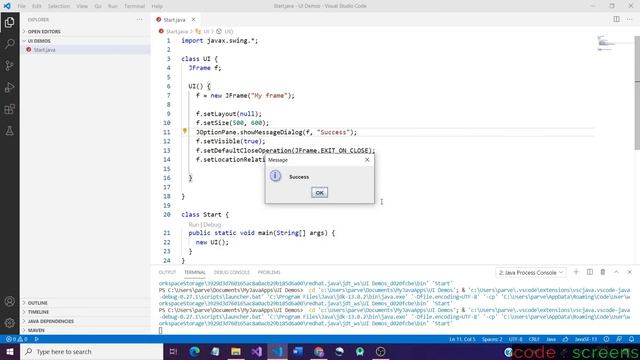The width and height of the screenshot is (640, 360).
Task: Open Run and Debug view
Action: (9, 87)
